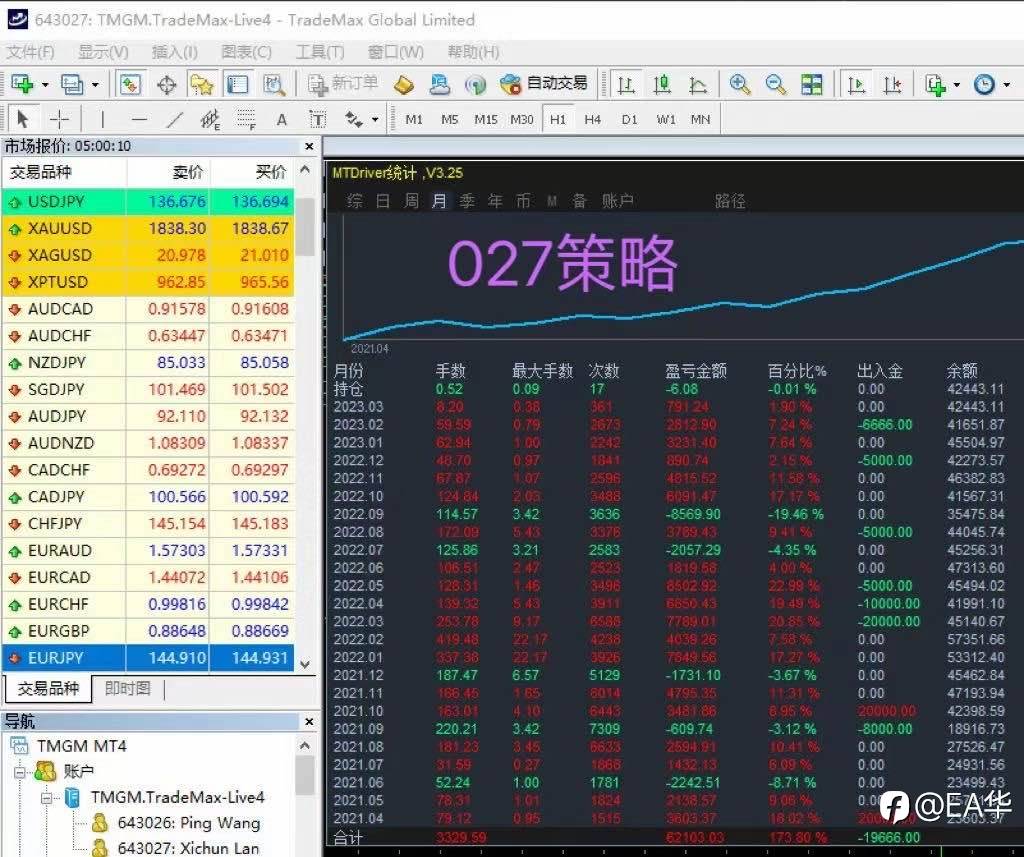1024x857 pixels.
Task: Select the trendline drawing tool
Action: click(174, 120)
